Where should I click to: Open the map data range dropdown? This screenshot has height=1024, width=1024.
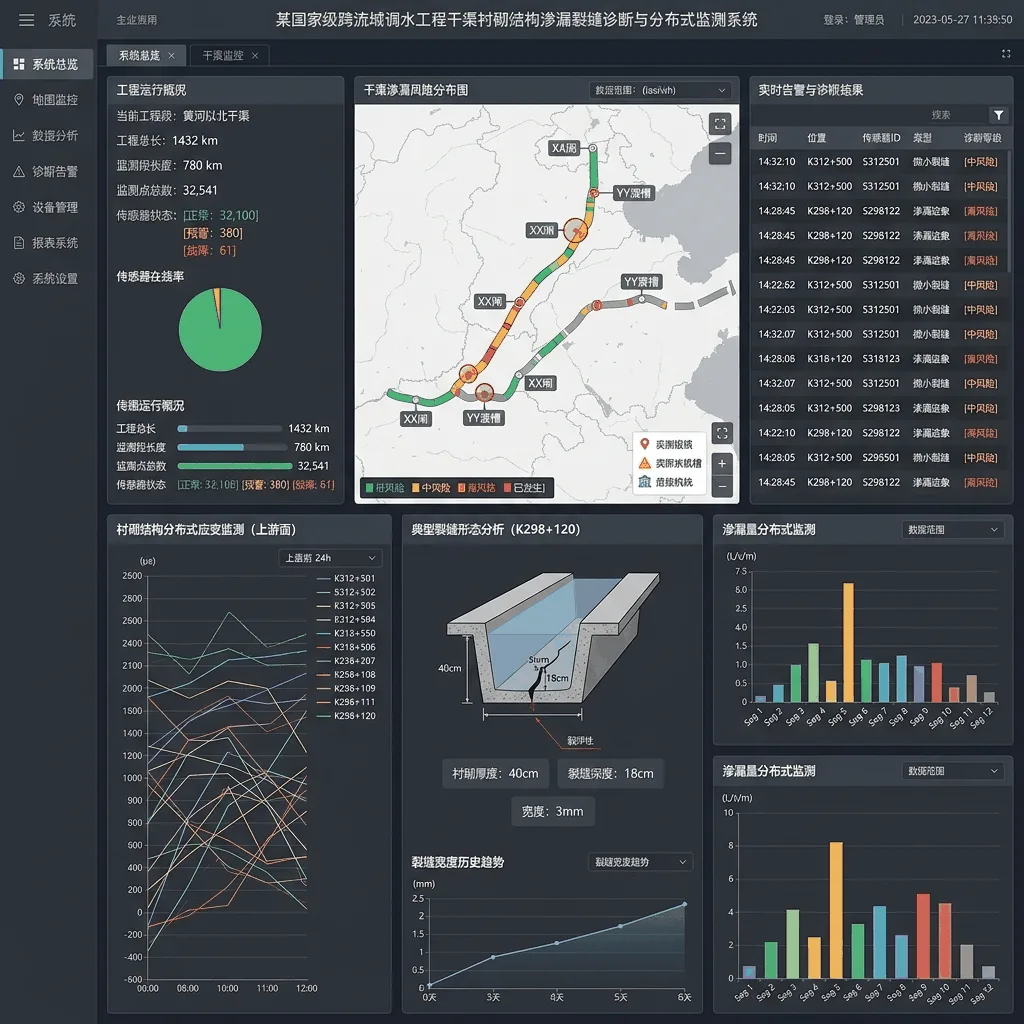coord(660,90)
